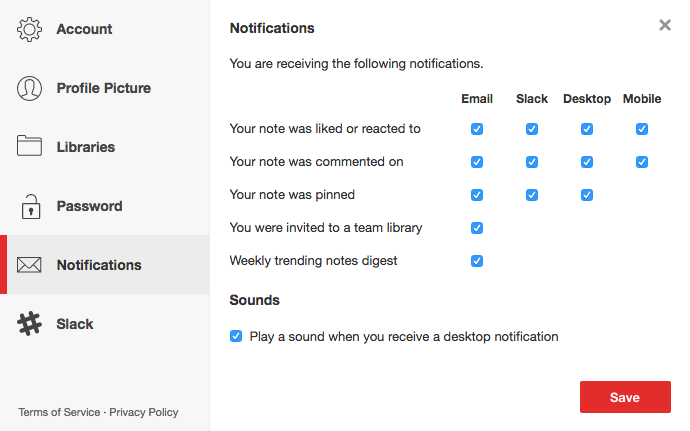This screenshot has width=690, height=431.
Task: Toggle play sound on desktop notification
Action: point(236,337)
